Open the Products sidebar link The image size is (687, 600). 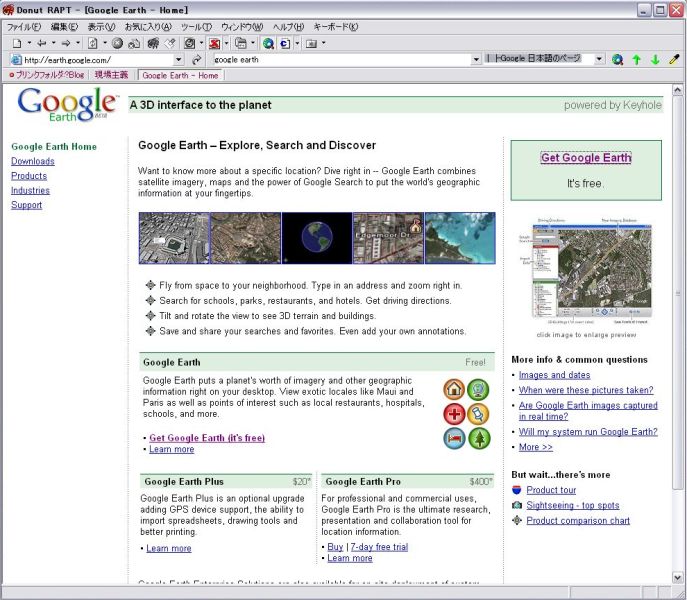pyautogui.click(x=29, y=176)
